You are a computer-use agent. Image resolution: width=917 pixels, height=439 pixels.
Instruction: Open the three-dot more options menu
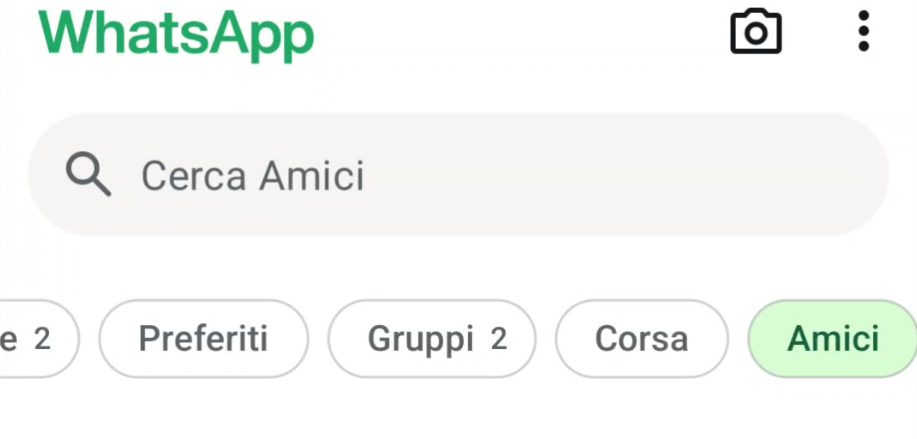coord(864,32)
